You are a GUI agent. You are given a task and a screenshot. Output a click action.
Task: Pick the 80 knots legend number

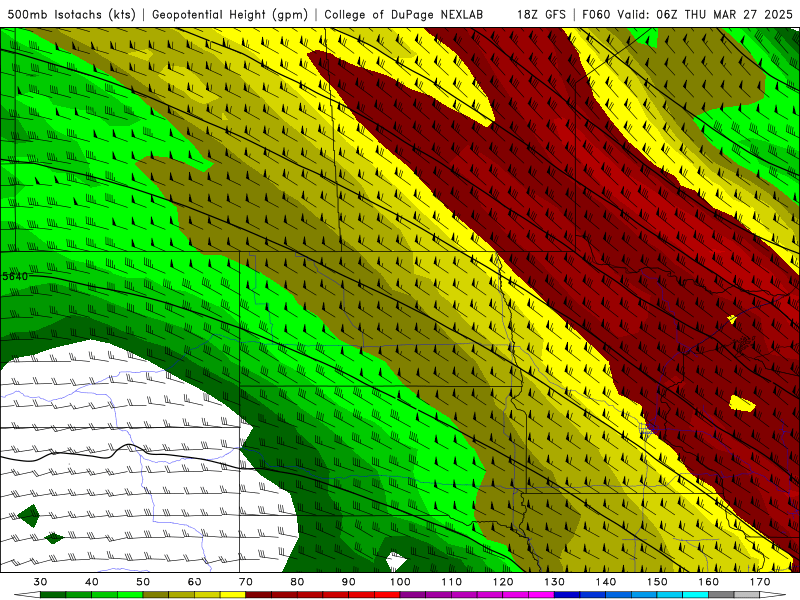[x=297, y=582]
